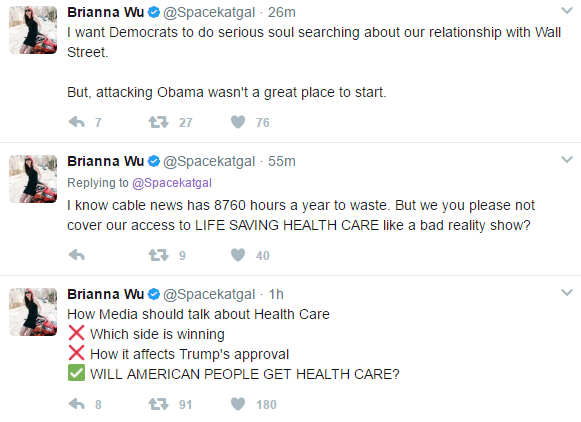This screenshot has height=422, width=581.
Task: Retweet the Wall Street tweet
Action: point(159,122)
